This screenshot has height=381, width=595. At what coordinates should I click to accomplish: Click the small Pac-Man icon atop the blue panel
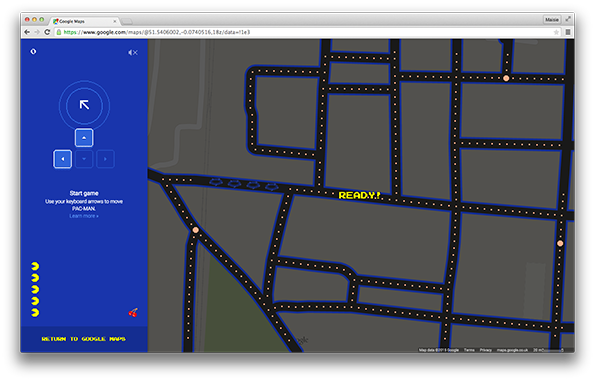coord(33,51)
